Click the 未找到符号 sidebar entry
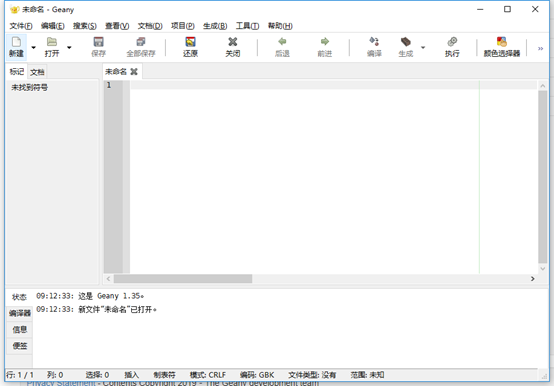 (x=30, y=87)
